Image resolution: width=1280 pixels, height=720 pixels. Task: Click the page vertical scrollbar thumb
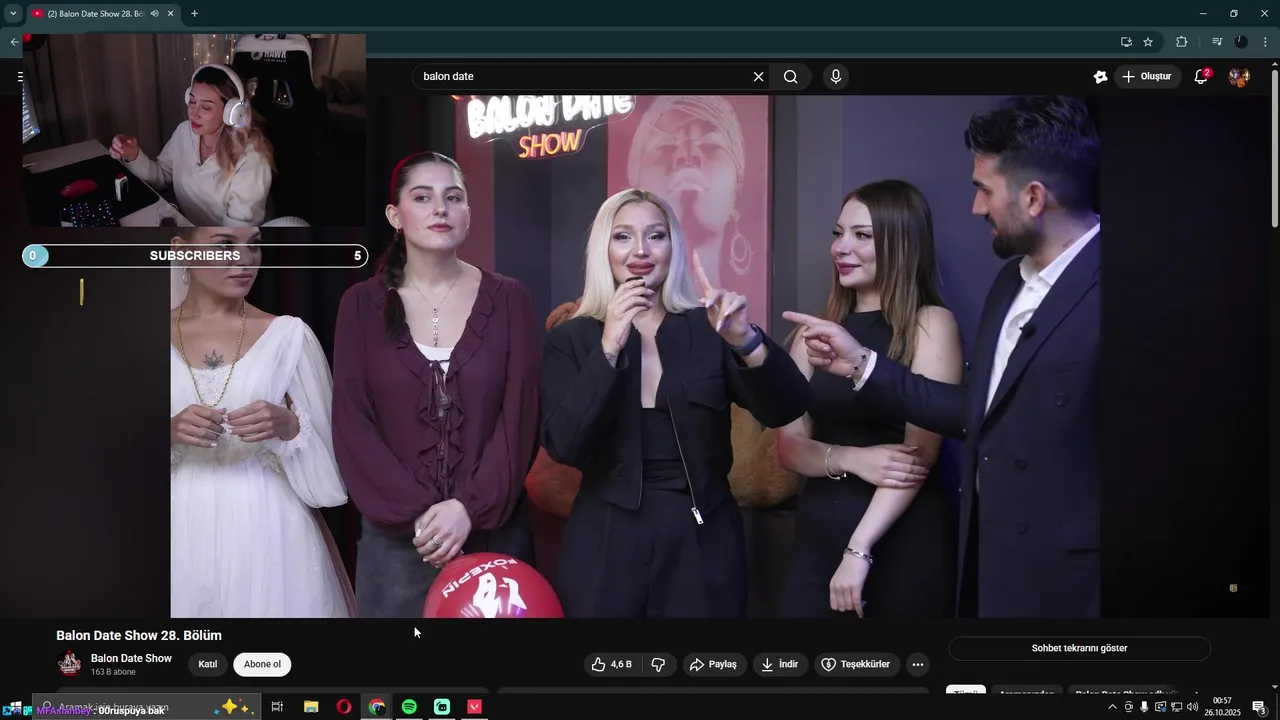[1274, 147]
